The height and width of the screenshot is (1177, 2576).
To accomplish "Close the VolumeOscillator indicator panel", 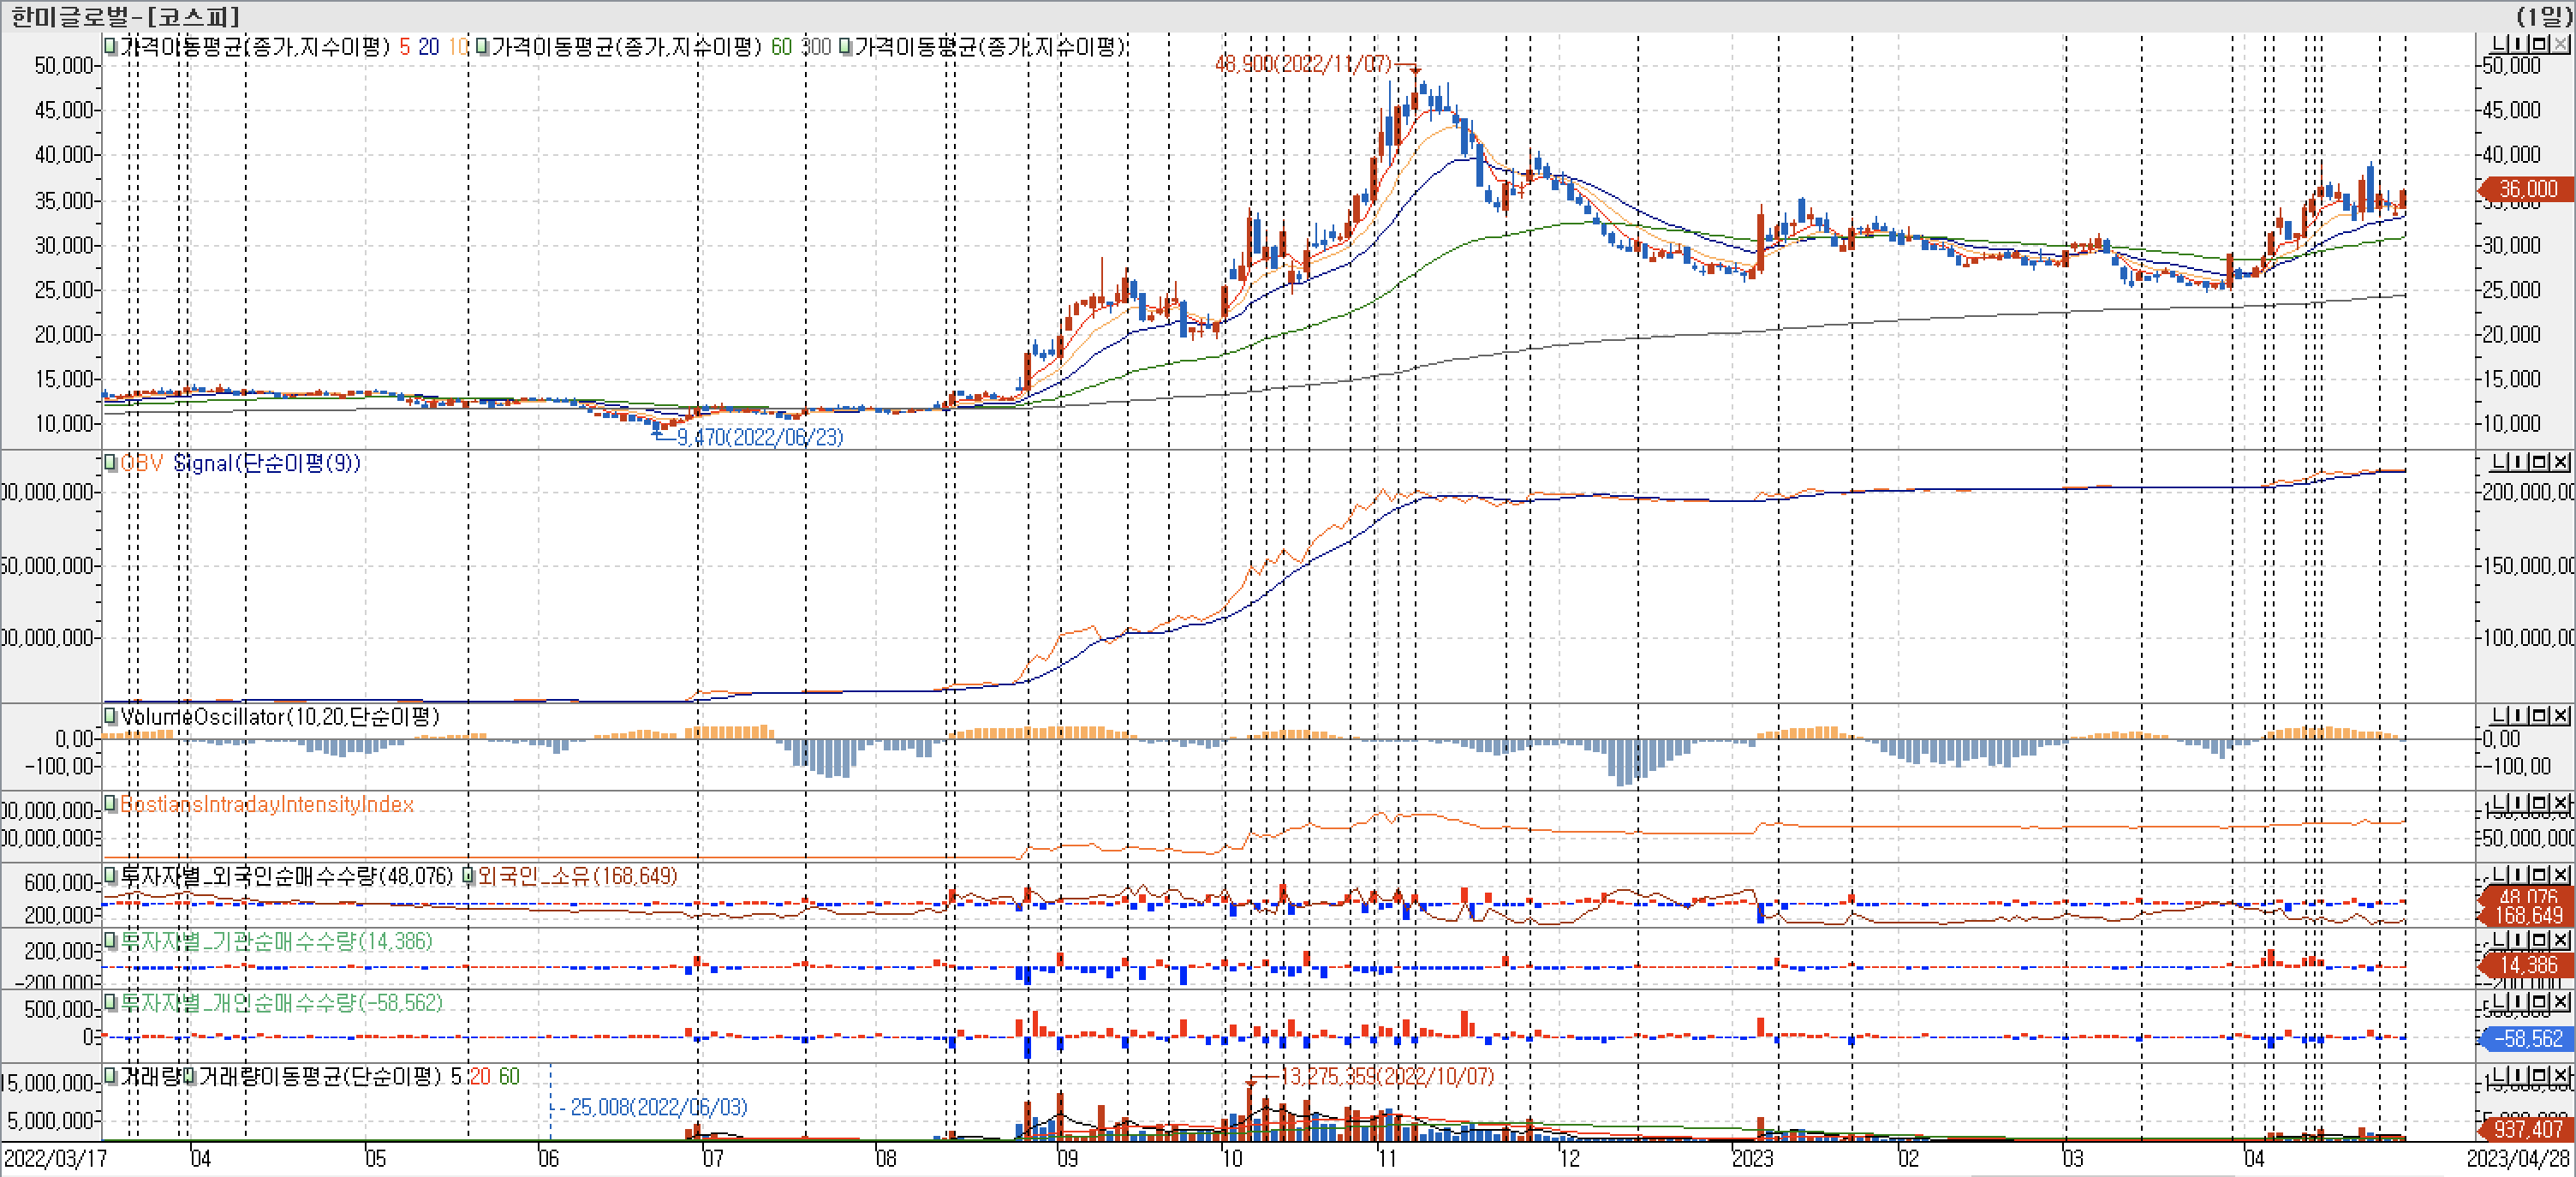I will click(x=2561, y=716).
